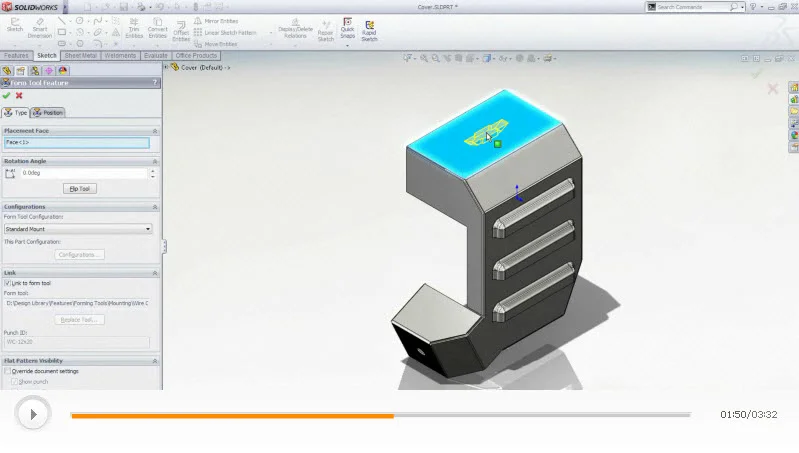
Task: Click the Quick Snaps icon
Action: [348, 28]
